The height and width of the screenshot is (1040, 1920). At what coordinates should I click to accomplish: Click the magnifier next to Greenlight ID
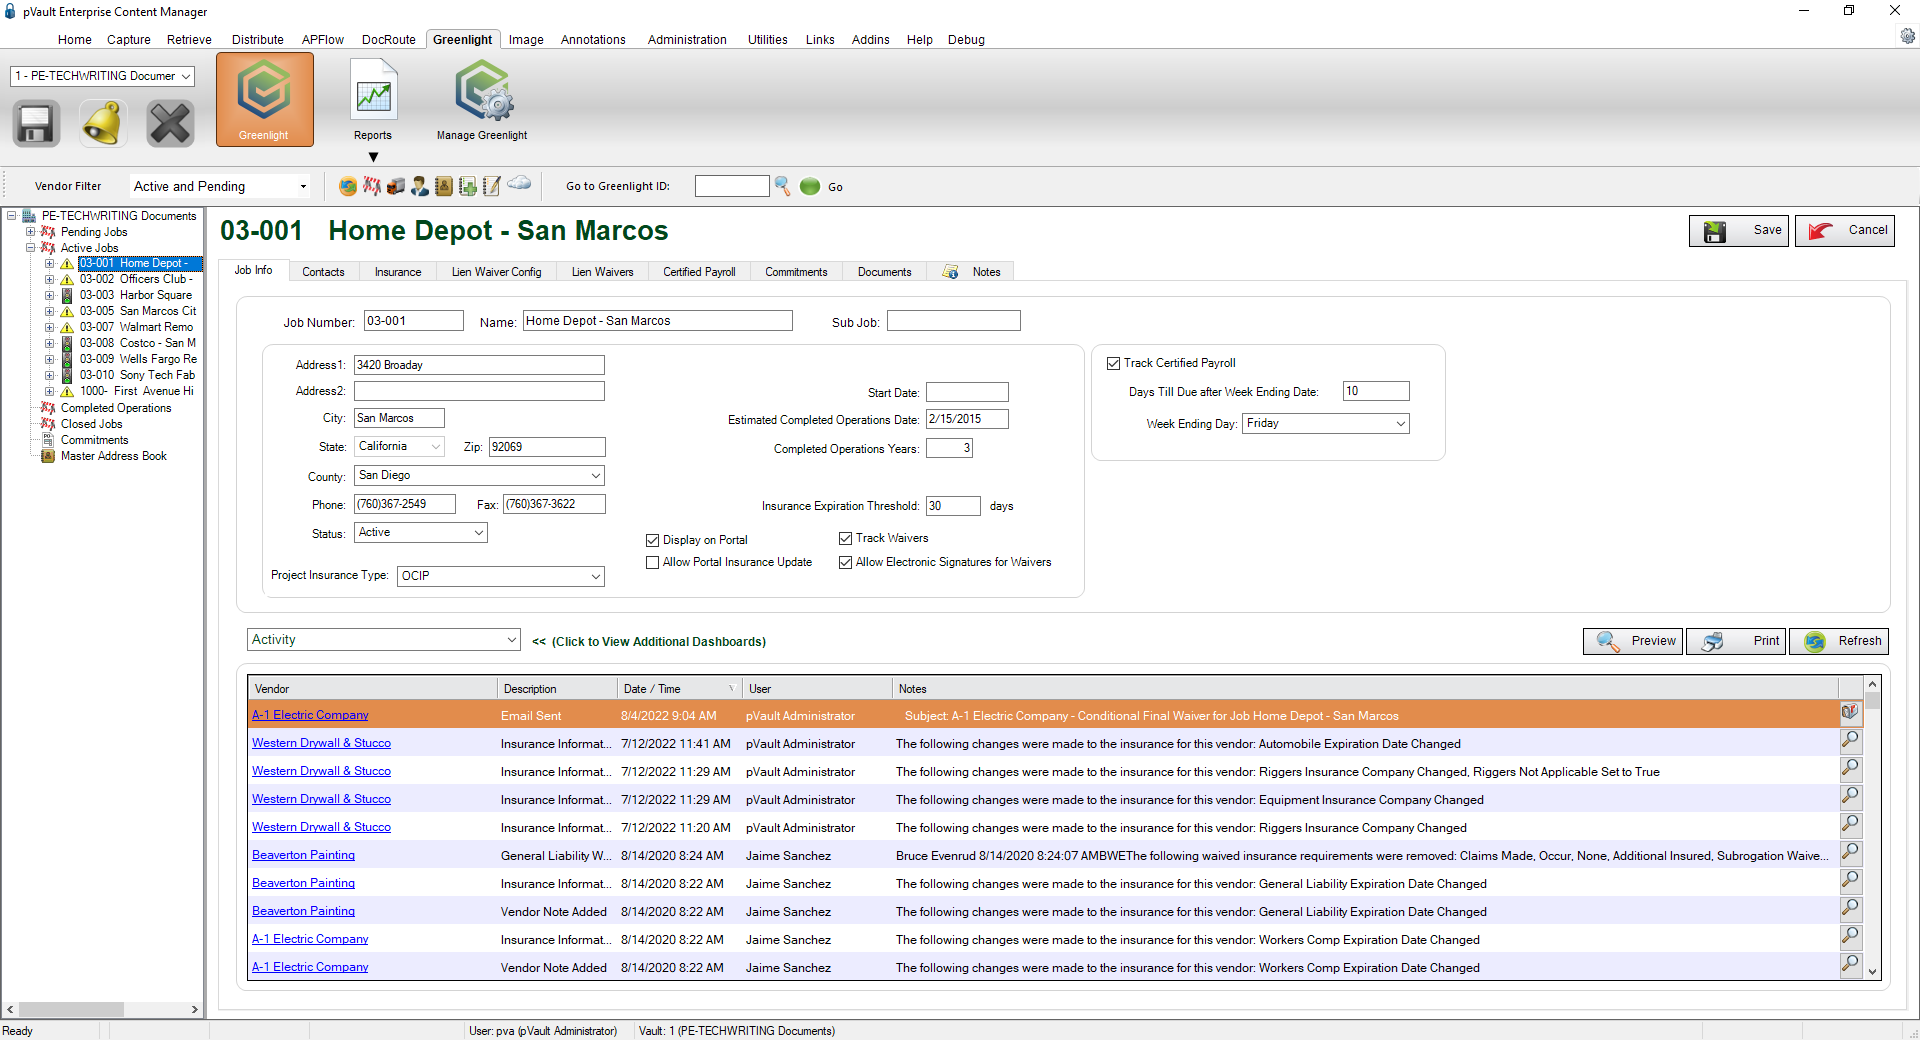(783, 186)
